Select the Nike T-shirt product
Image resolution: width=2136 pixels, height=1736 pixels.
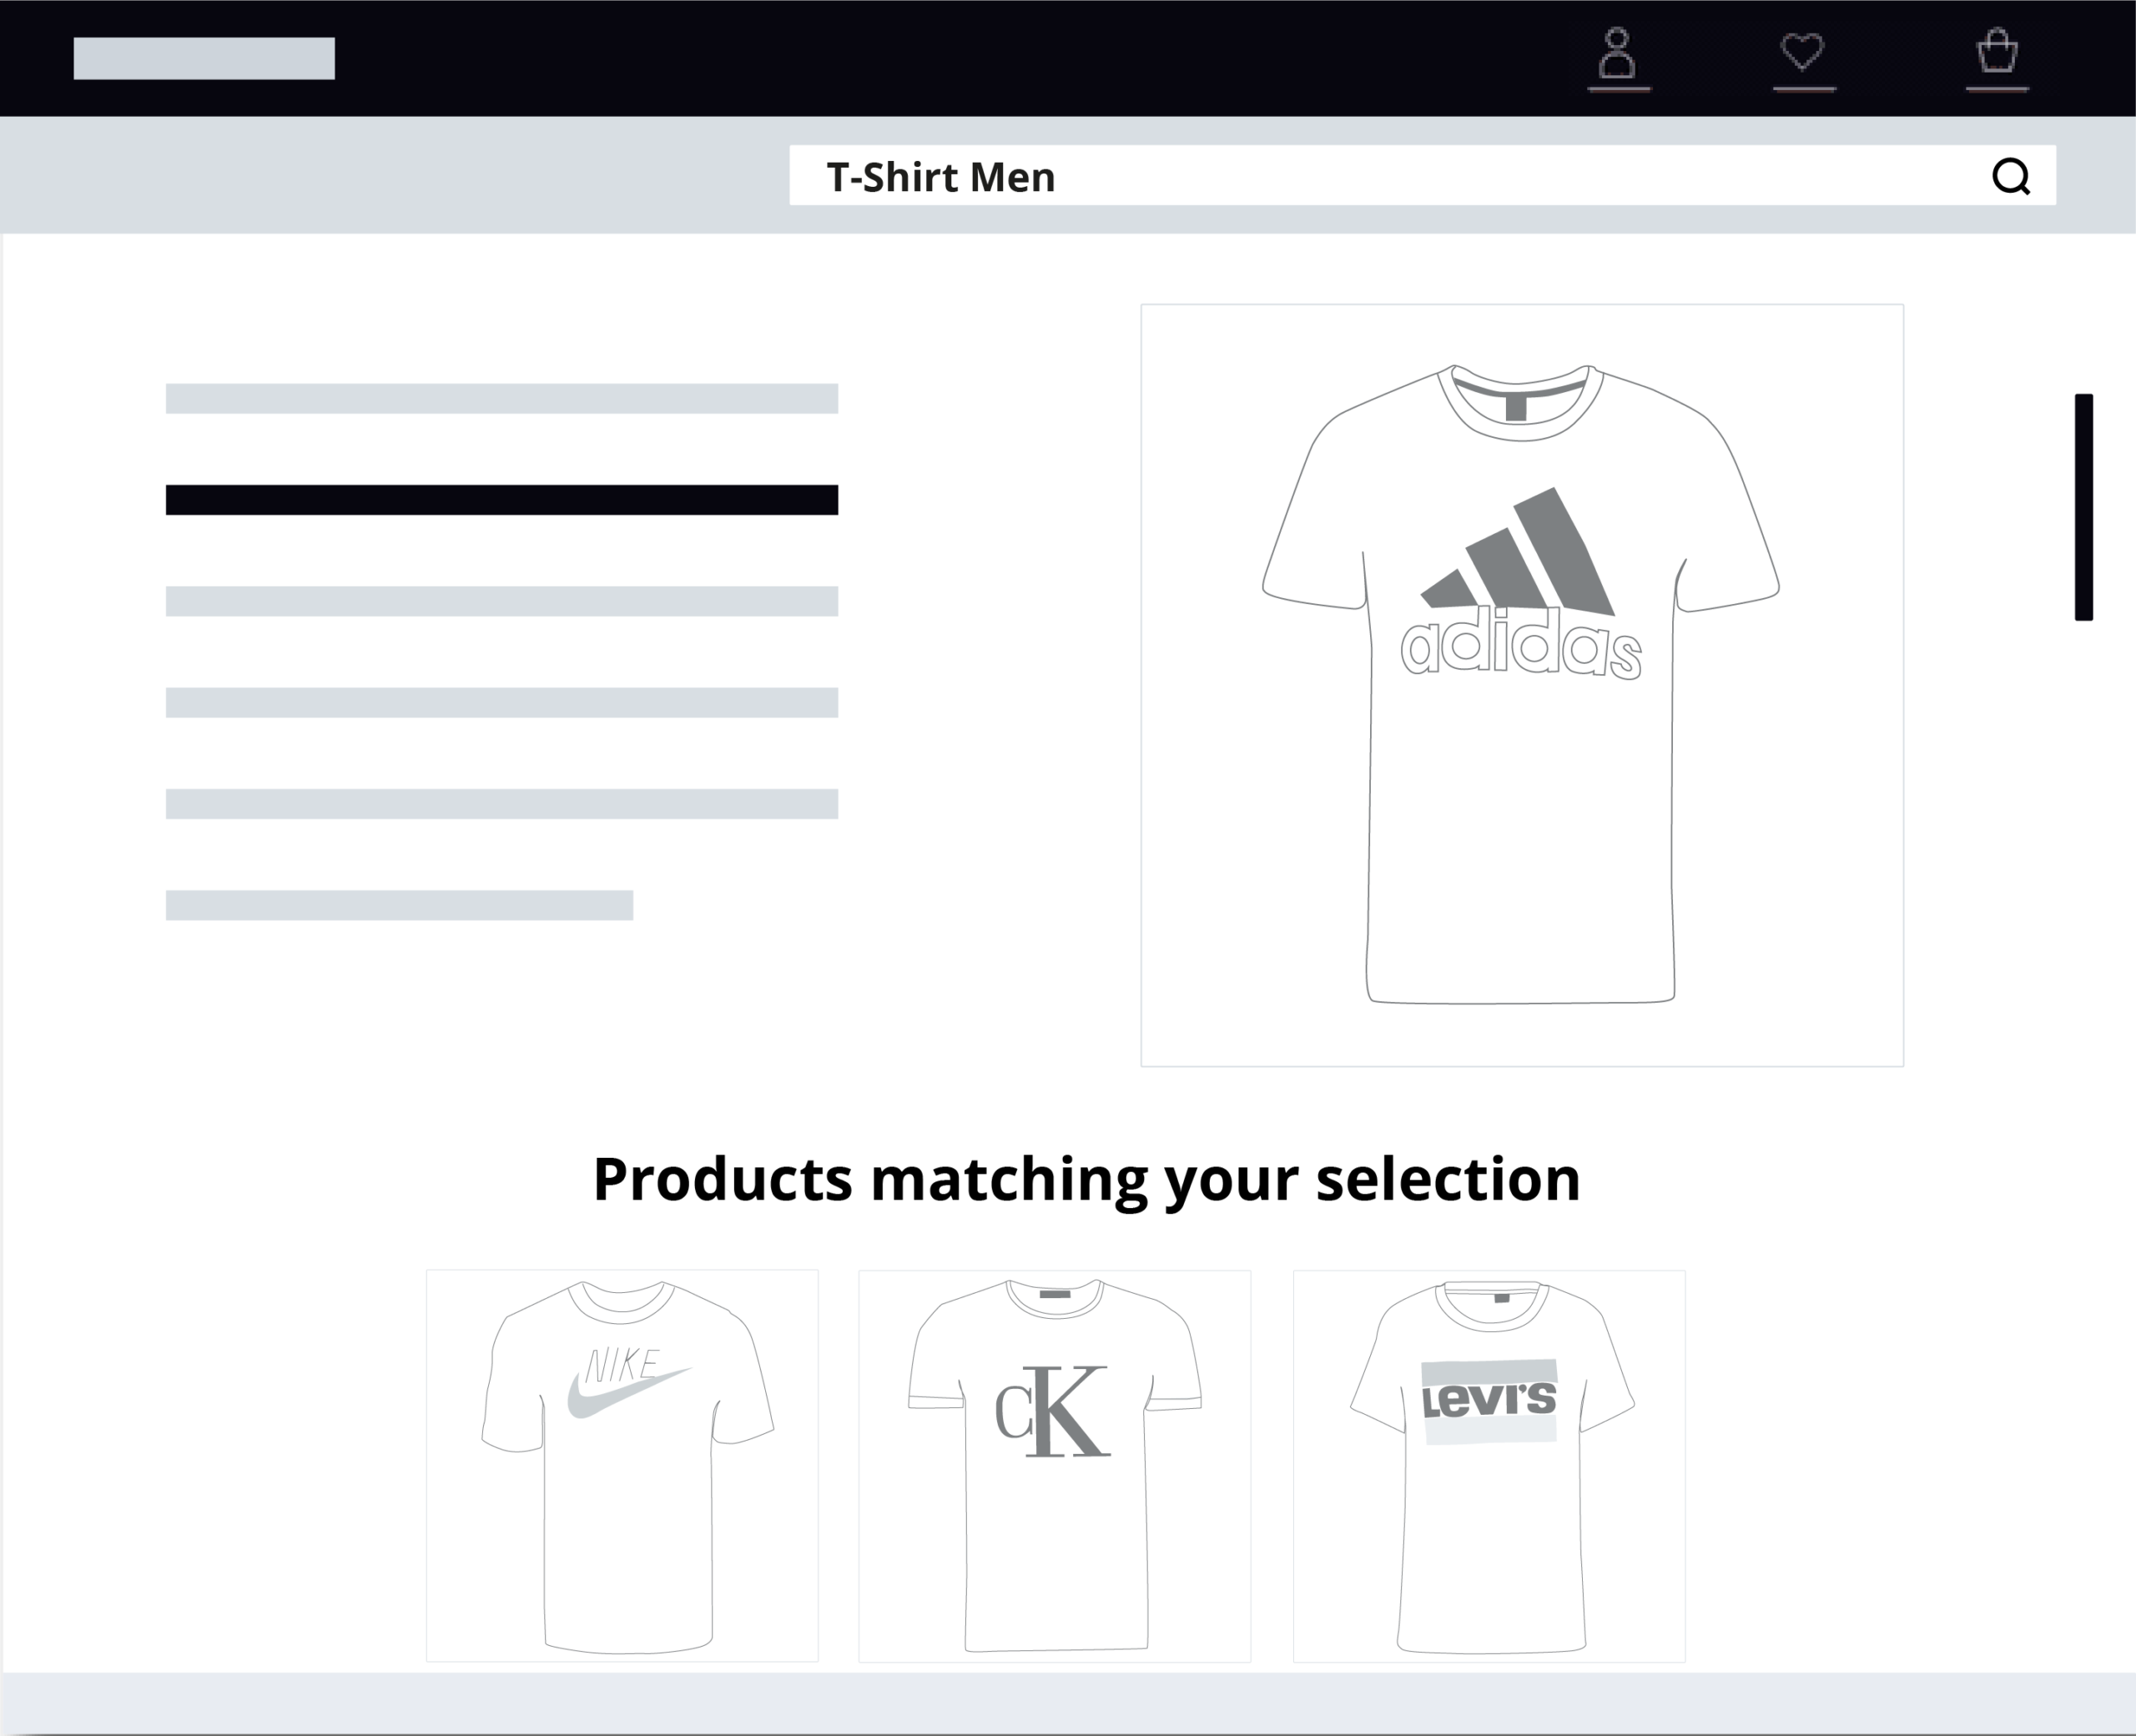pos(622,1466)
